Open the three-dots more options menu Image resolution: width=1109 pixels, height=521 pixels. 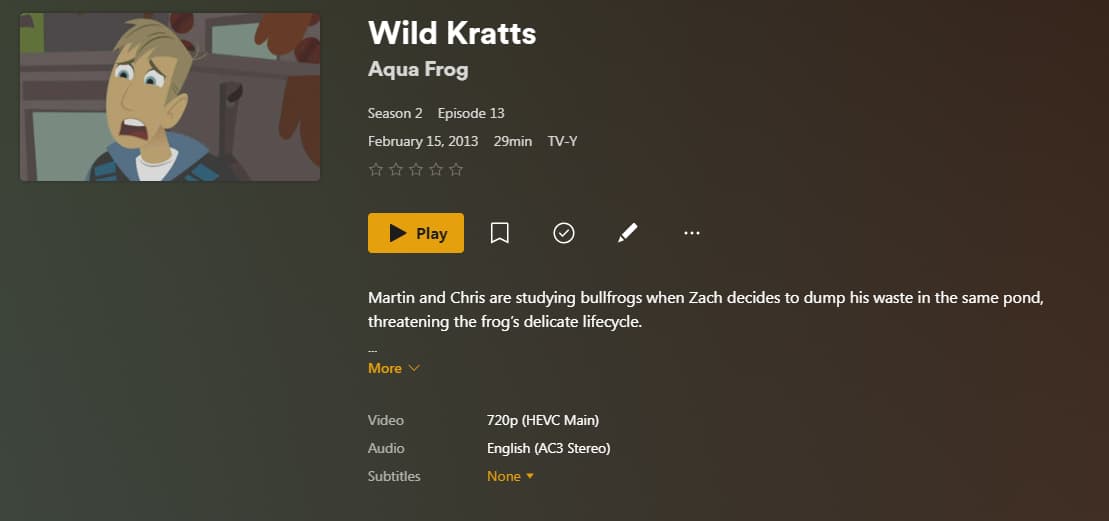click(692, 233)
